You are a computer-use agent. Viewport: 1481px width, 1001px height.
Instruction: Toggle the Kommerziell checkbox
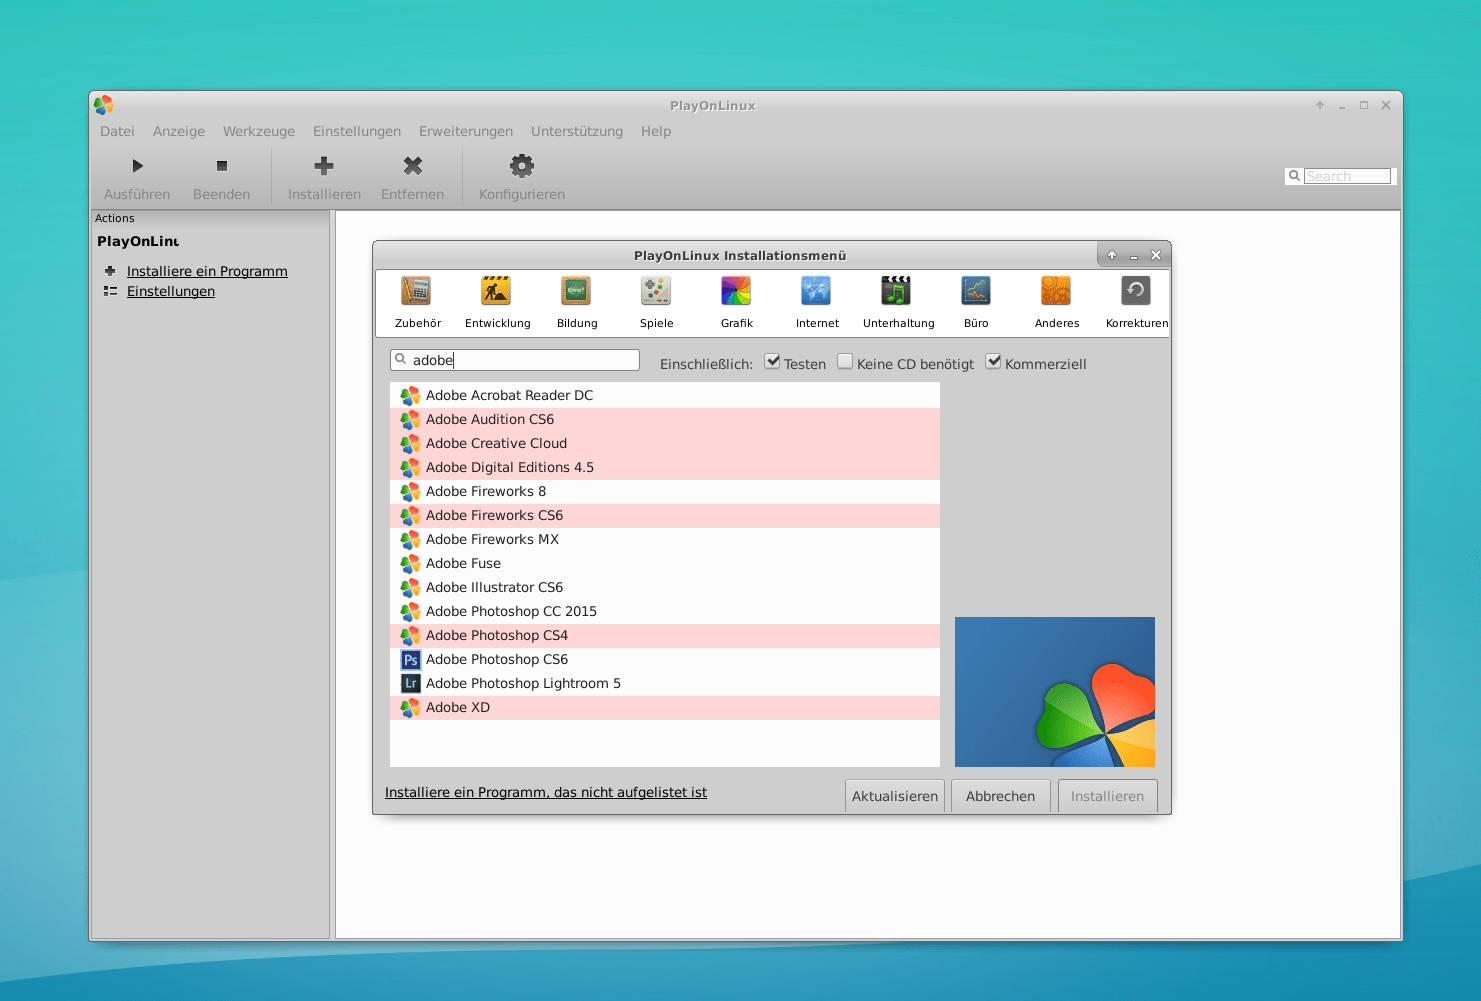(x=993, y=362)
